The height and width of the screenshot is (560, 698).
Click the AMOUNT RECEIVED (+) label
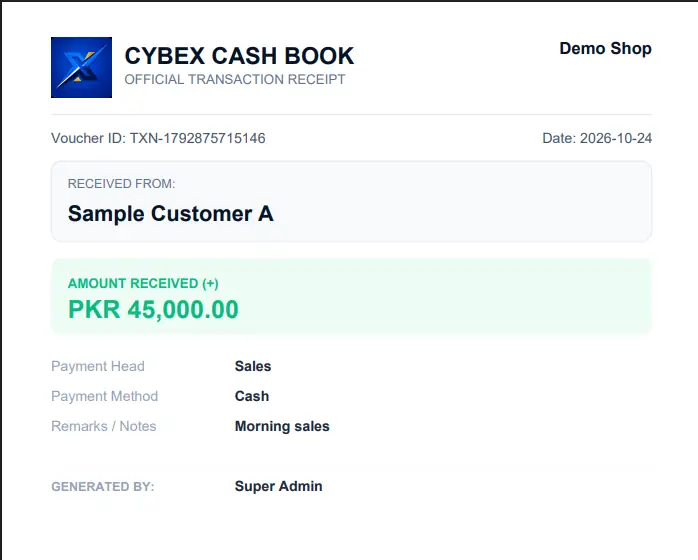(x=143, y=284)
